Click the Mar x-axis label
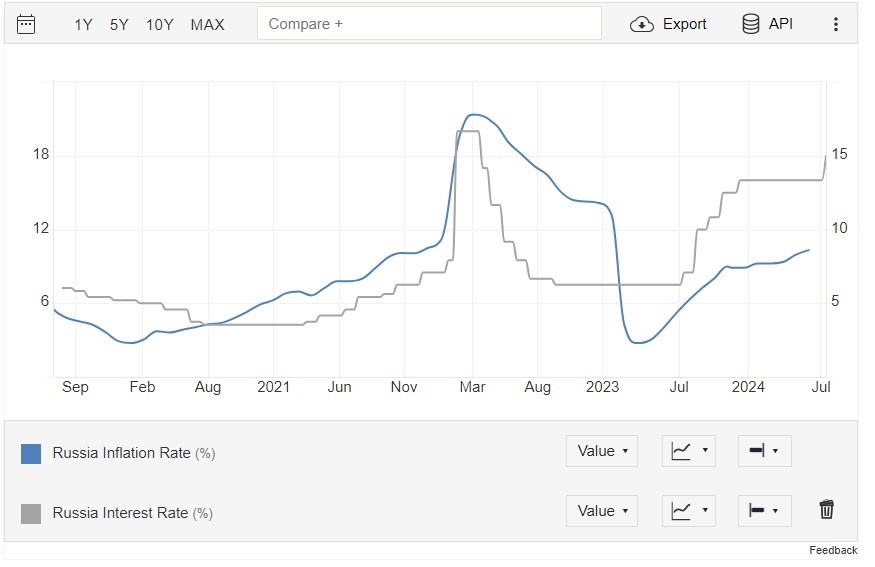 coord(472,387)
